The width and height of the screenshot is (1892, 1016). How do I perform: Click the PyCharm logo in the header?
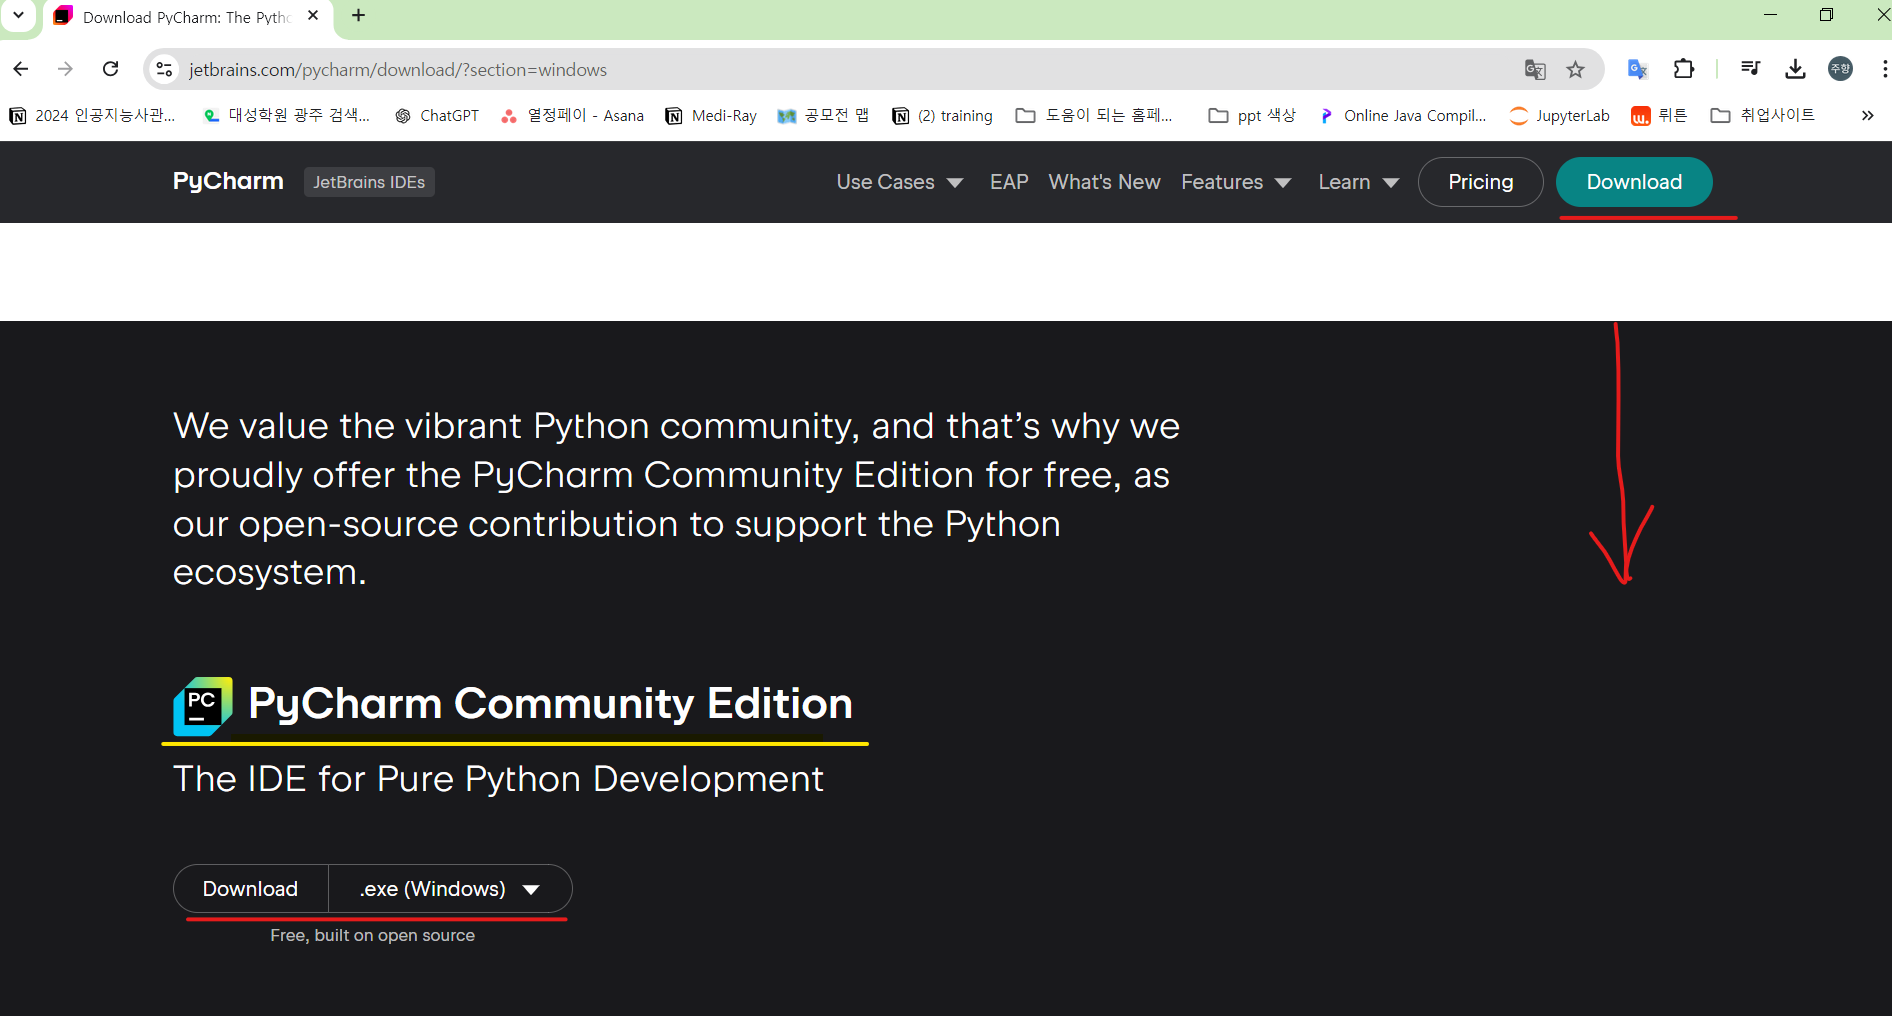228,182
